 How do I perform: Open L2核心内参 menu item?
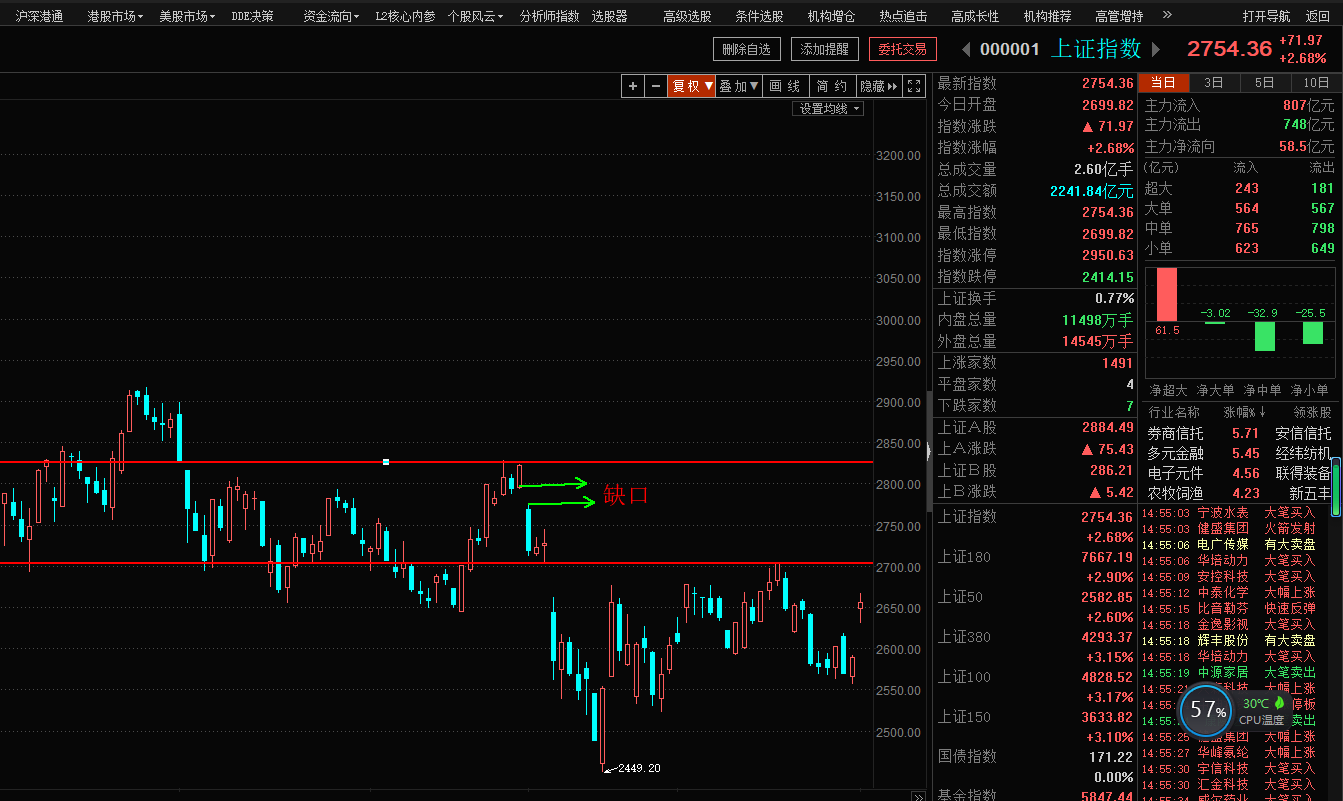pyautogui.click(x=405, y=16)
